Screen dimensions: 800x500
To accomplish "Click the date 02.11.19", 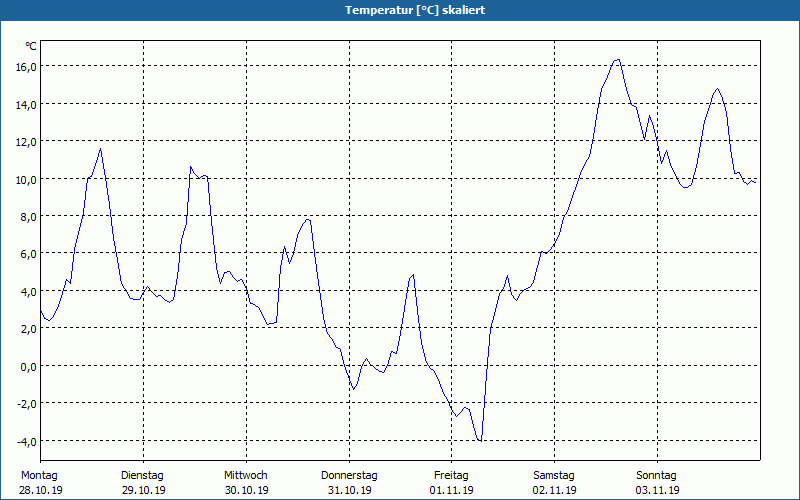I will [555, 490].
